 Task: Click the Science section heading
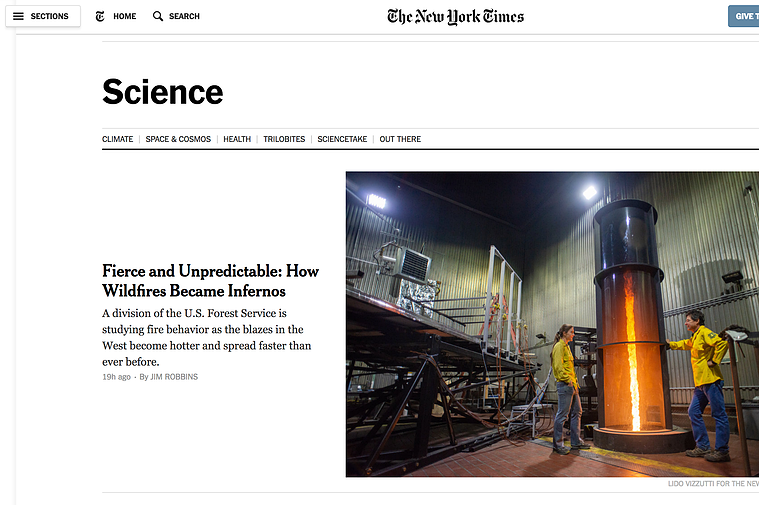(x=163, y=92)
